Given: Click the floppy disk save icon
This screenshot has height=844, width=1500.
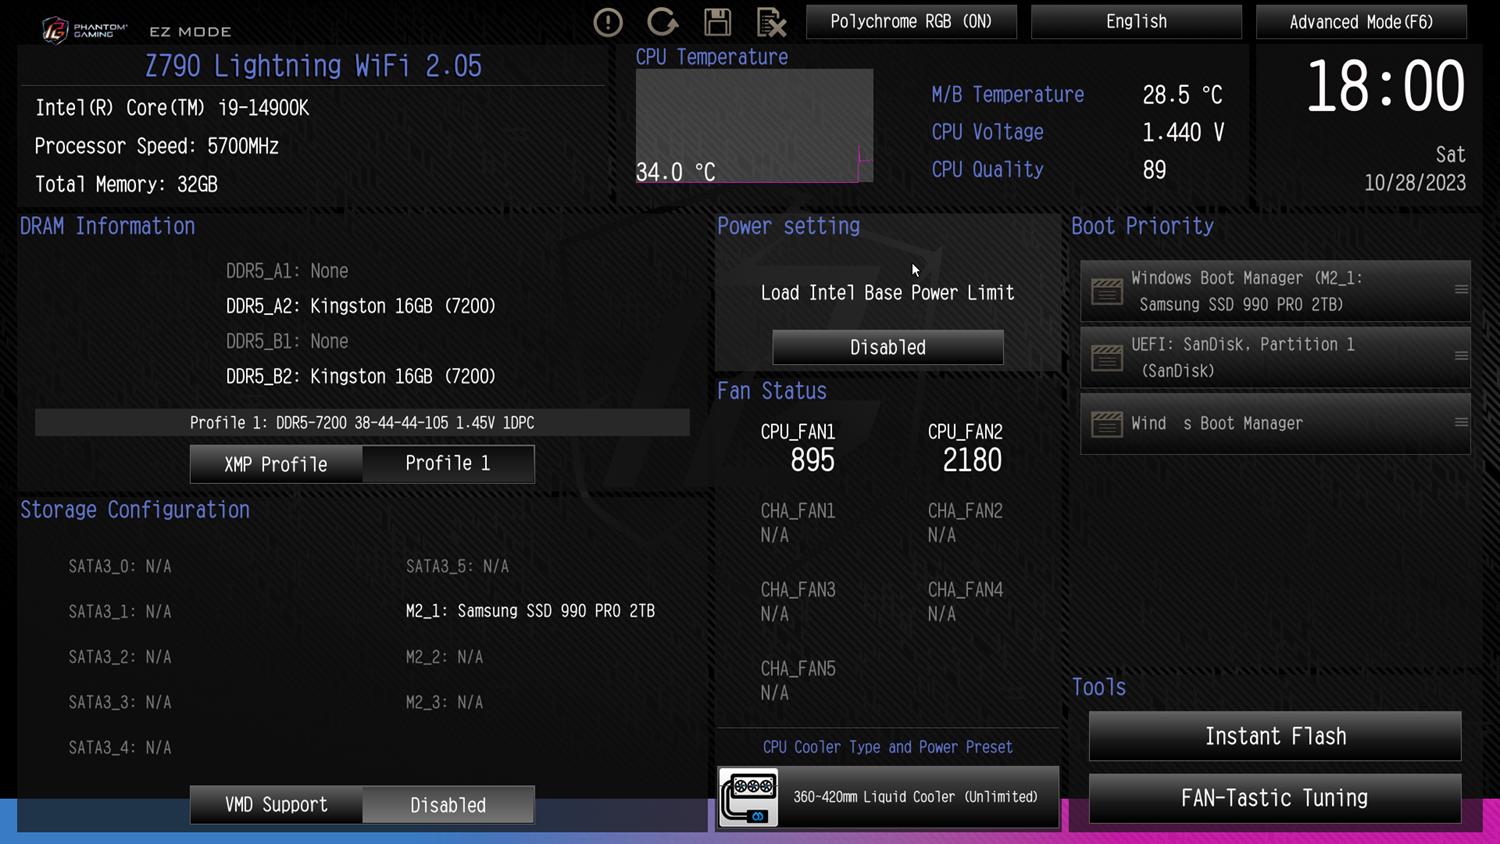Looking at the screenshot, I should click(717, 22).
